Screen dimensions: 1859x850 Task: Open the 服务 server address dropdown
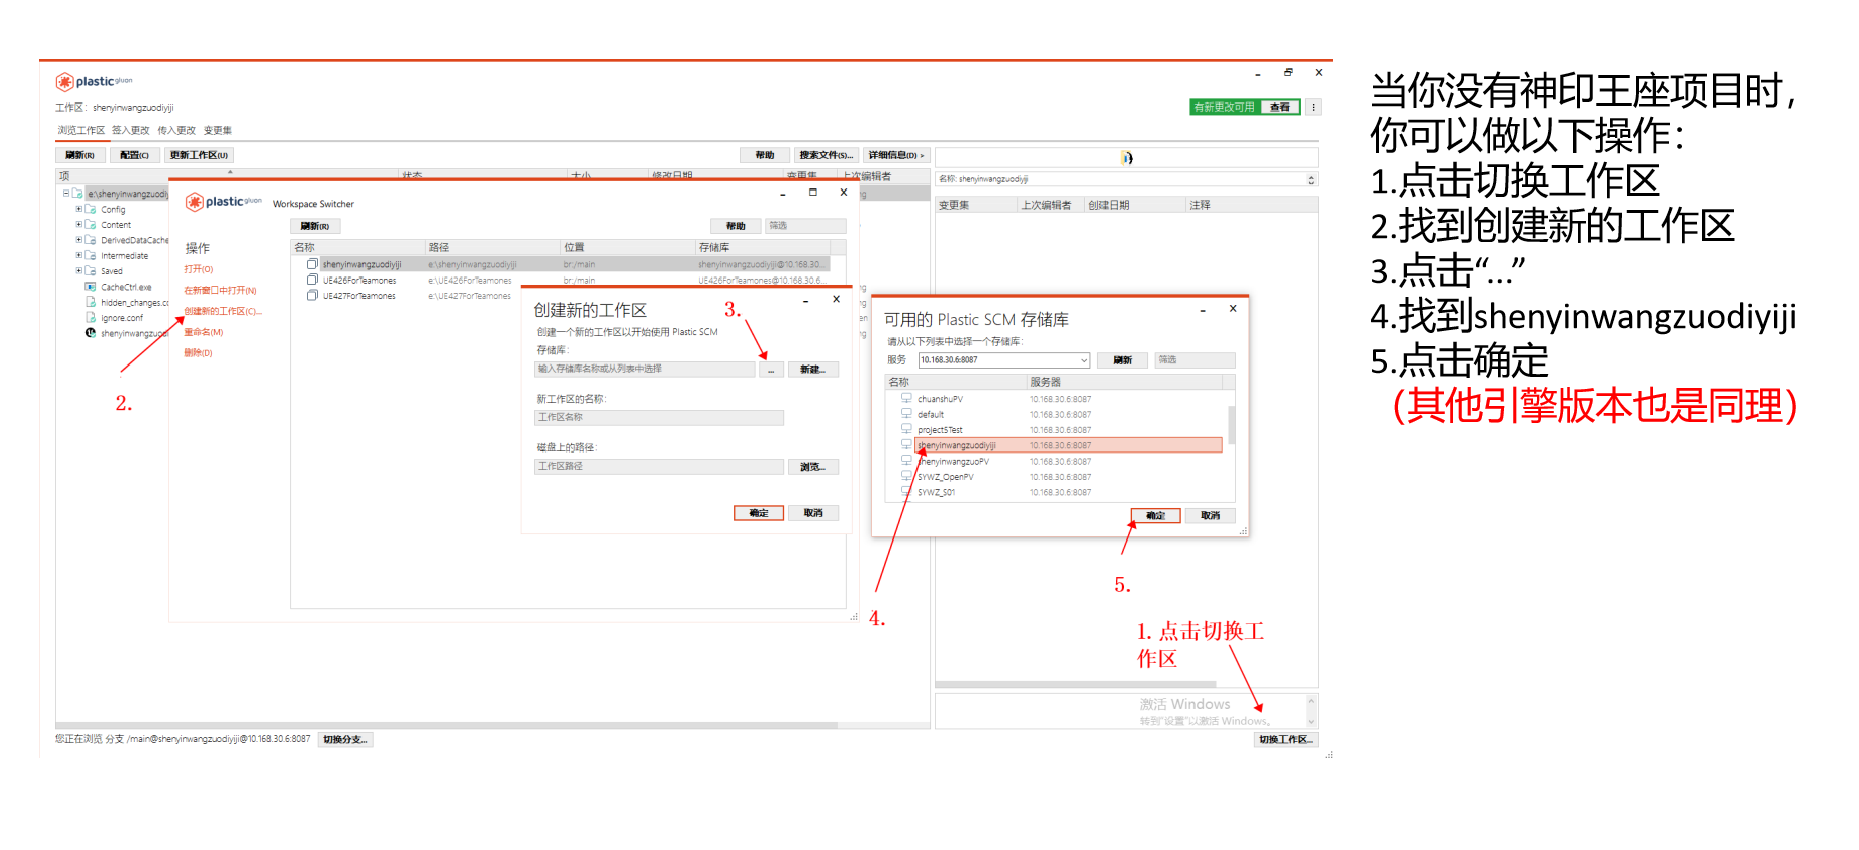point(1083,360)
